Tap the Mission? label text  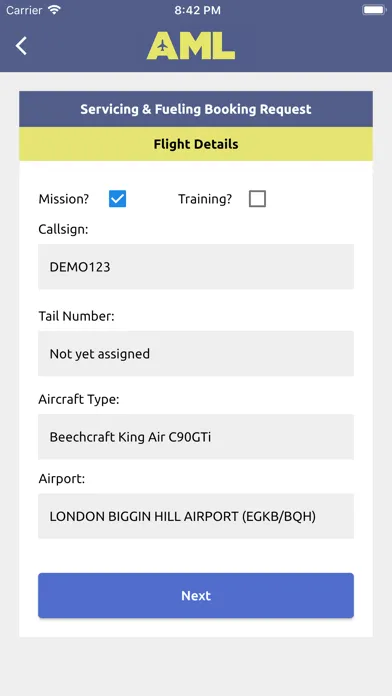click(x=64, y=199)
